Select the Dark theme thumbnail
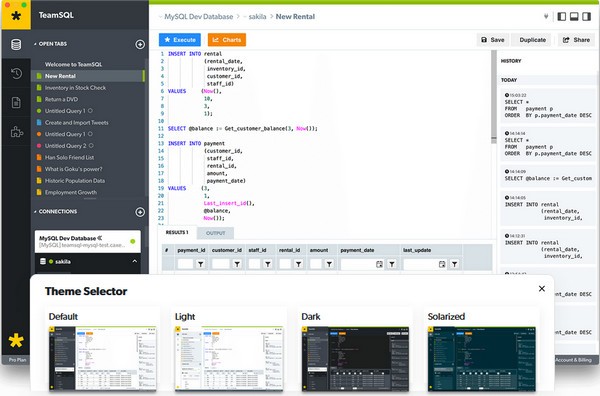 coord(355,358)
